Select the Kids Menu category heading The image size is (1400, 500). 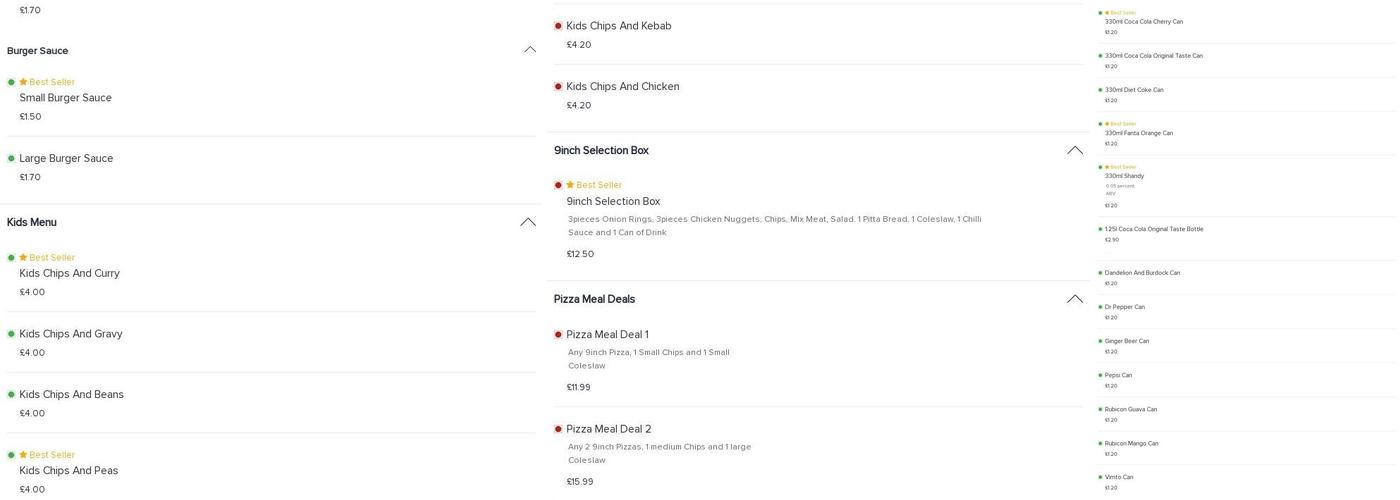(32, 222)
